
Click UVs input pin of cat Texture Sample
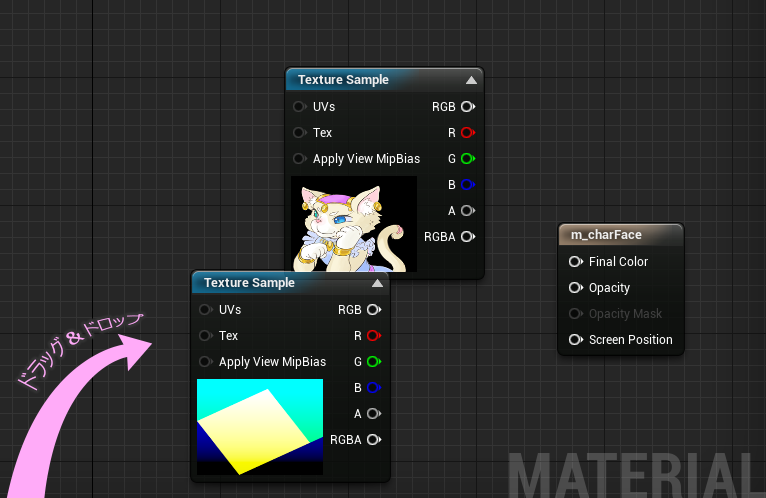(x=299, y=107)
